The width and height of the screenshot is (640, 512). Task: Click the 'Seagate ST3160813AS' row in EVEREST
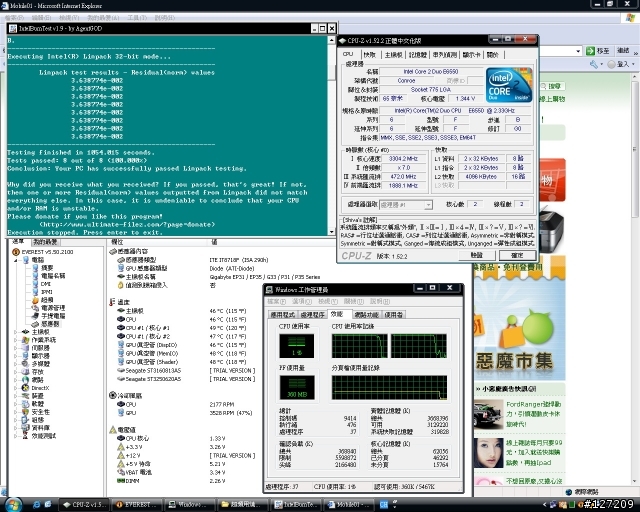pyautogui.click(x=186, y=370)
